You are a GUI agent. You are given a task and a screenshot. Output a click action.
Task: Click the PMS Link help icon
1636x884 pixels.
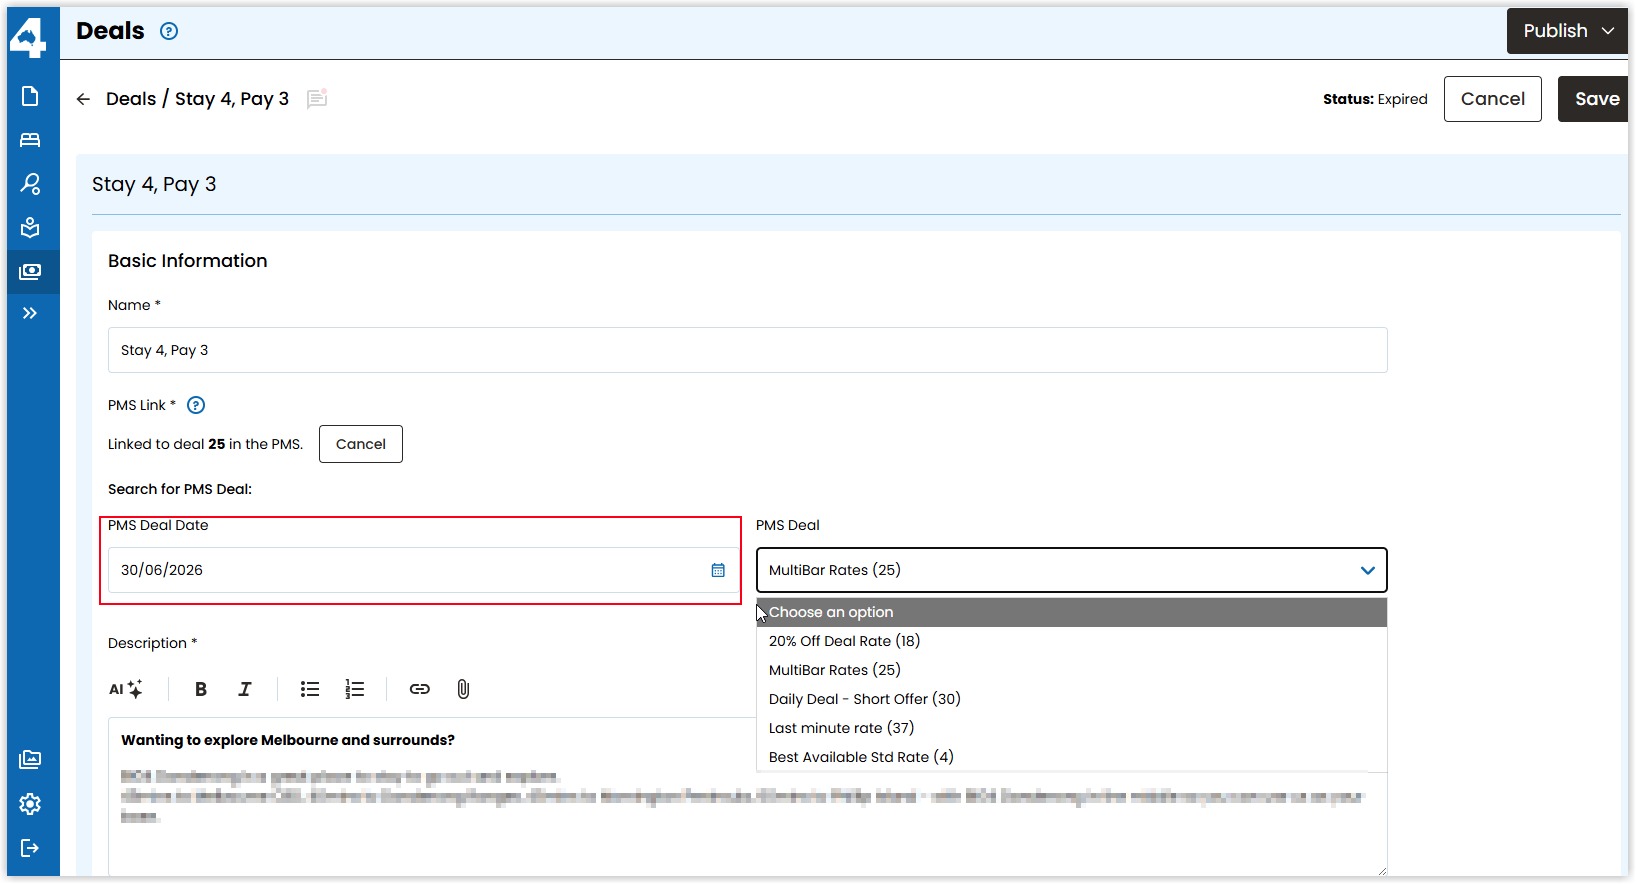[196, 405]
